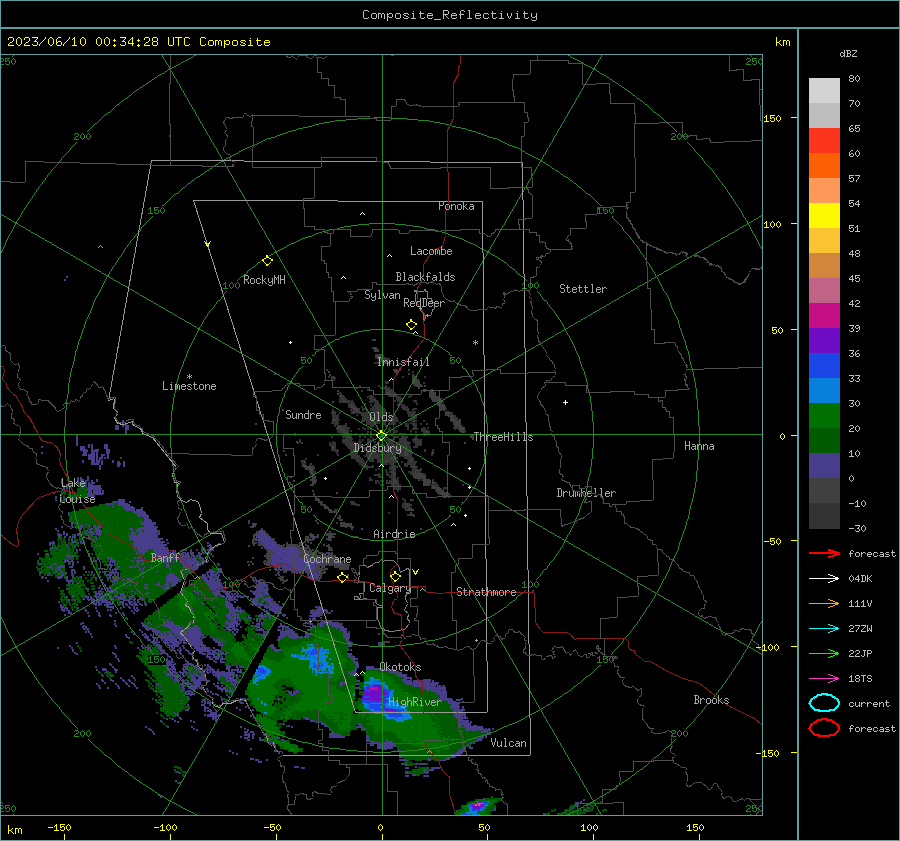
Task: Click the yellow radar-center diamond near Olds
Action: pos(381,436)
